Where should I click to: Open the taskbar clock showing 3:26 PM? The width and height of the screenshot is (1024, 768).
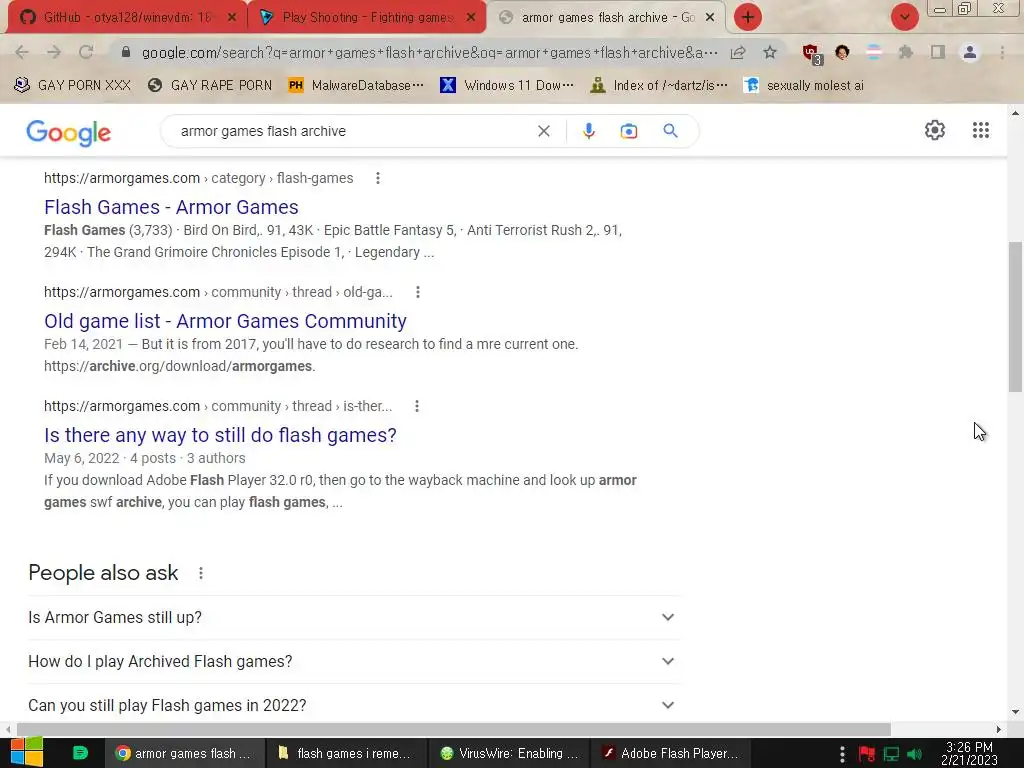(x=969, y=753)
